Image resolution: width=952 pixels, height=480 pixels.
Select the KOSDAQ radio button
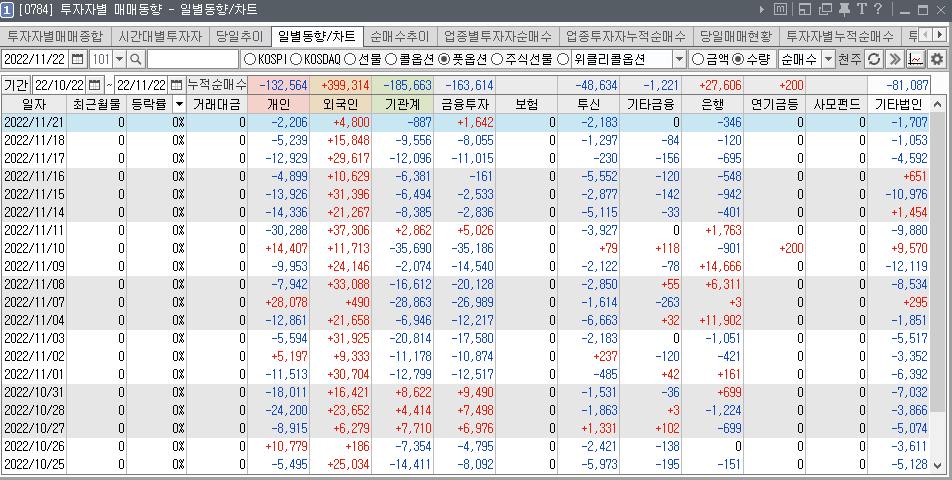coord(297,59)
